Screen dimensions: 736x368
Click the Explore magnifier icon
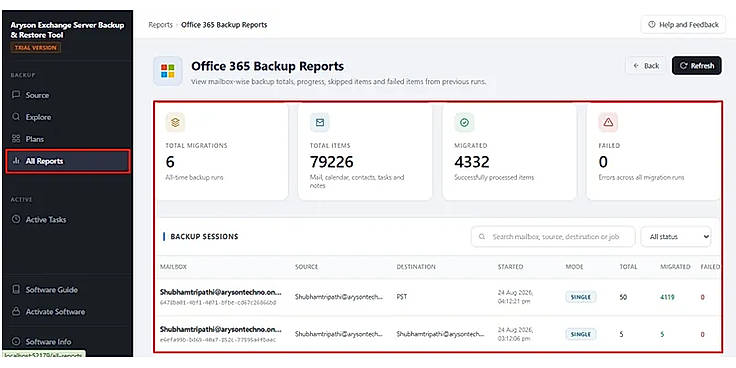pos(16,116)
